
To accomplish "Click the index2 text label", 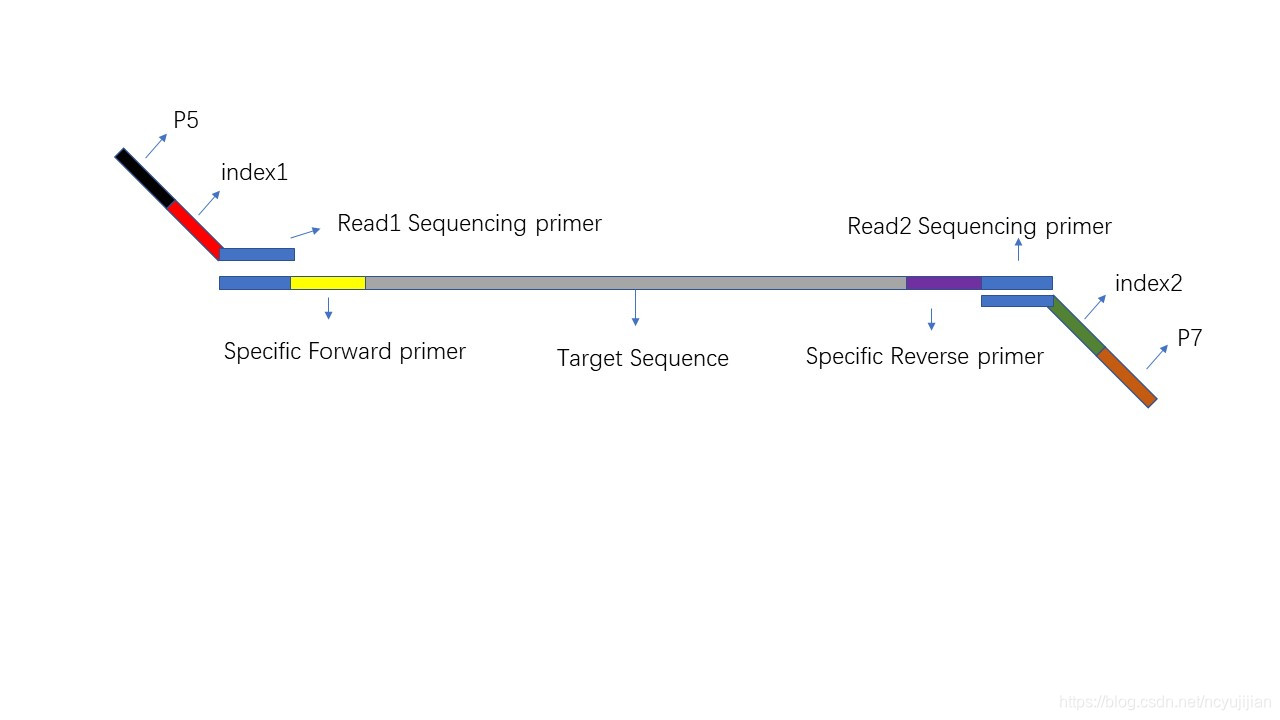I will tap(1148, 283).
